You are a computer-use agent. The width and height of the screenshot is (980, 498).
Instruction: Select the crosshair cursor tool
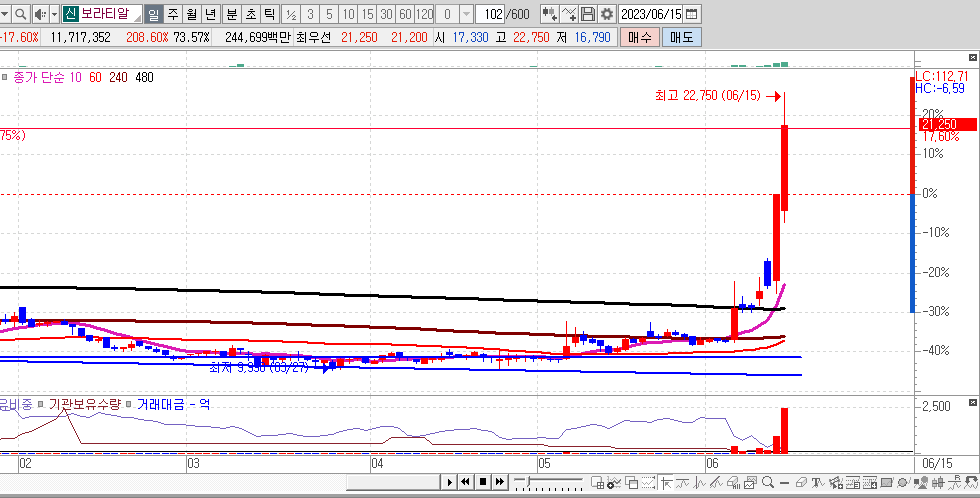(666, 482)
